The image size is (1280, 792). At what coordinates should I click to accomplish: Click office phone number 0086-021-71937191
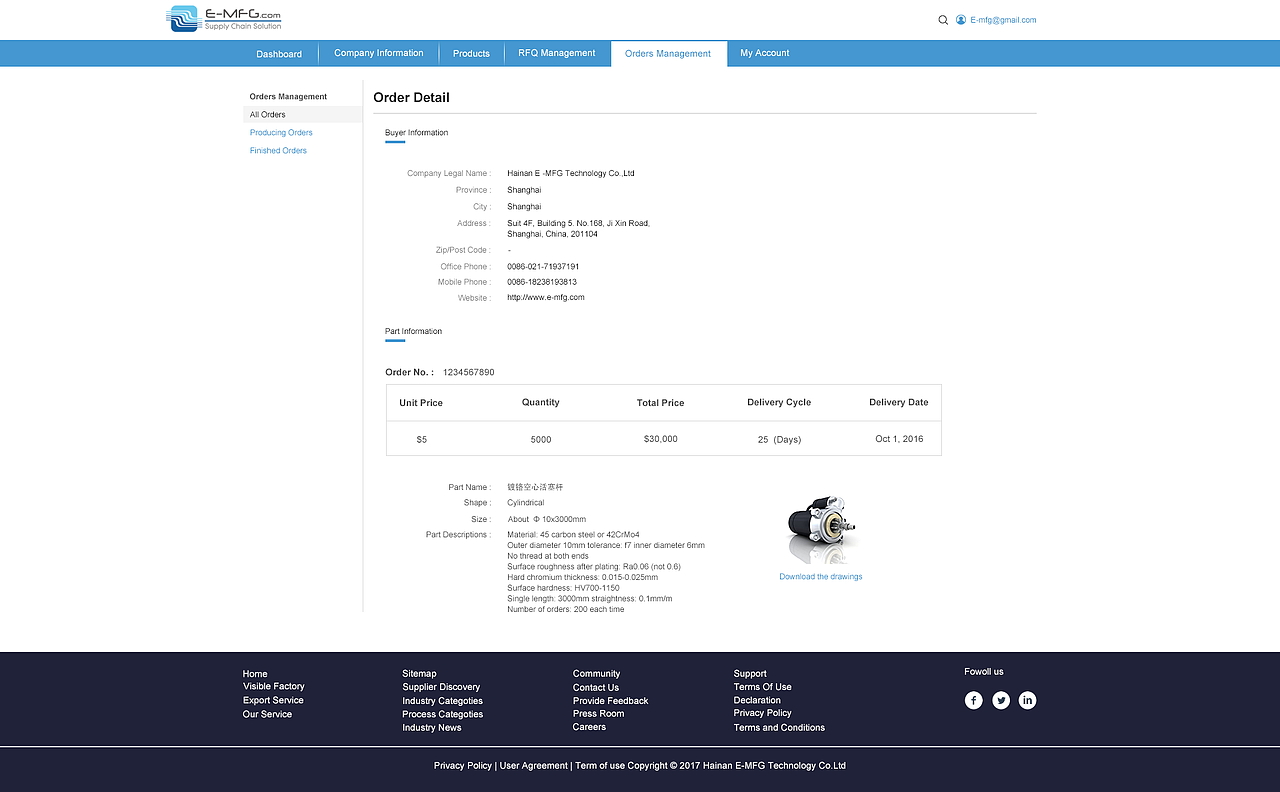(543, 267)
